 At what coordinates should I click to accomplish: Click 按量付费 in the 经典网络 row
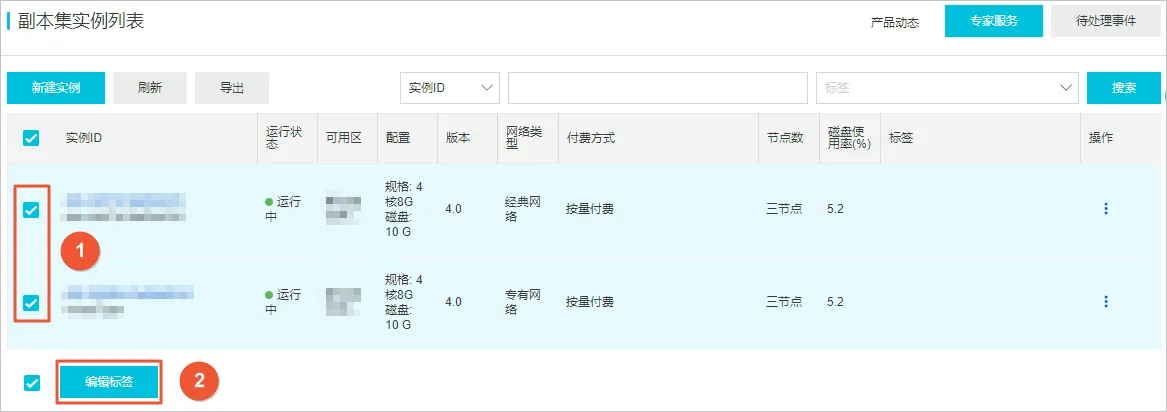point(590,209)
